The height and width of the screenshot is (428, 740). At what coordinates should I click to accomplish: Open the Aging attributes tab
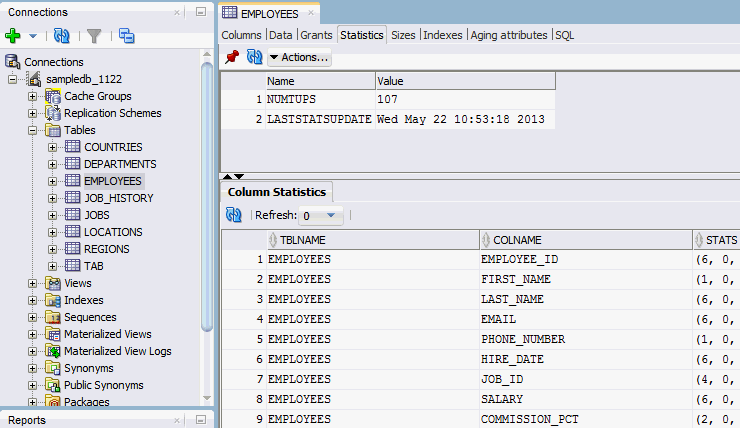509,35
